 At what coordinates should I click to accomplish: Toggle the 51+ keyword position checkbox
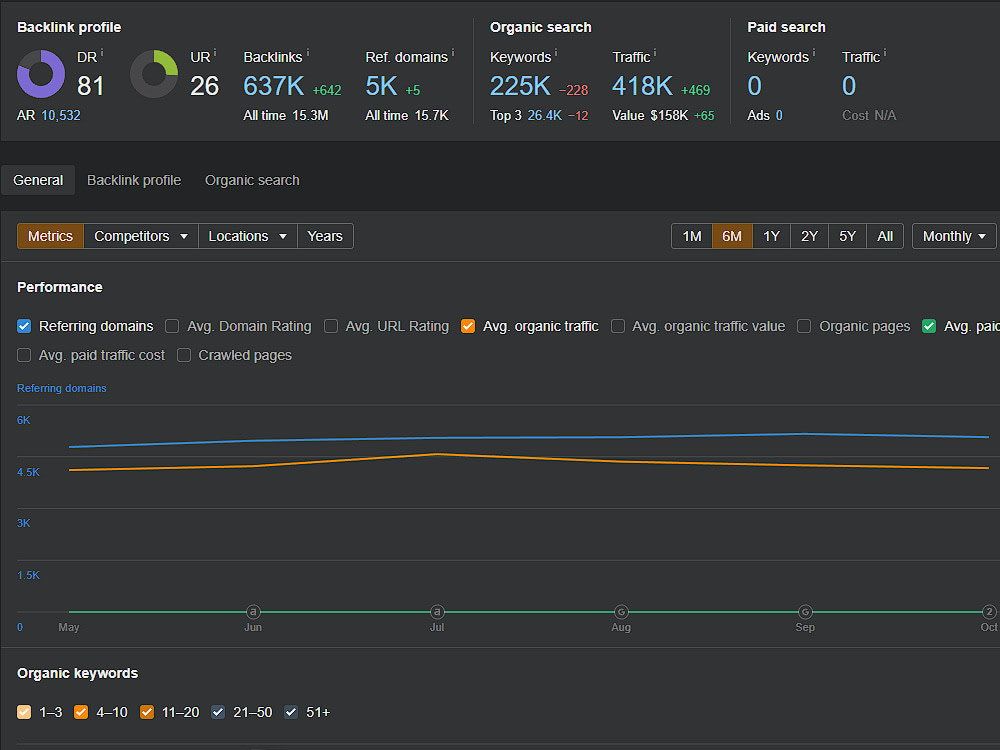pyautogui.click(x=291, y=712)
